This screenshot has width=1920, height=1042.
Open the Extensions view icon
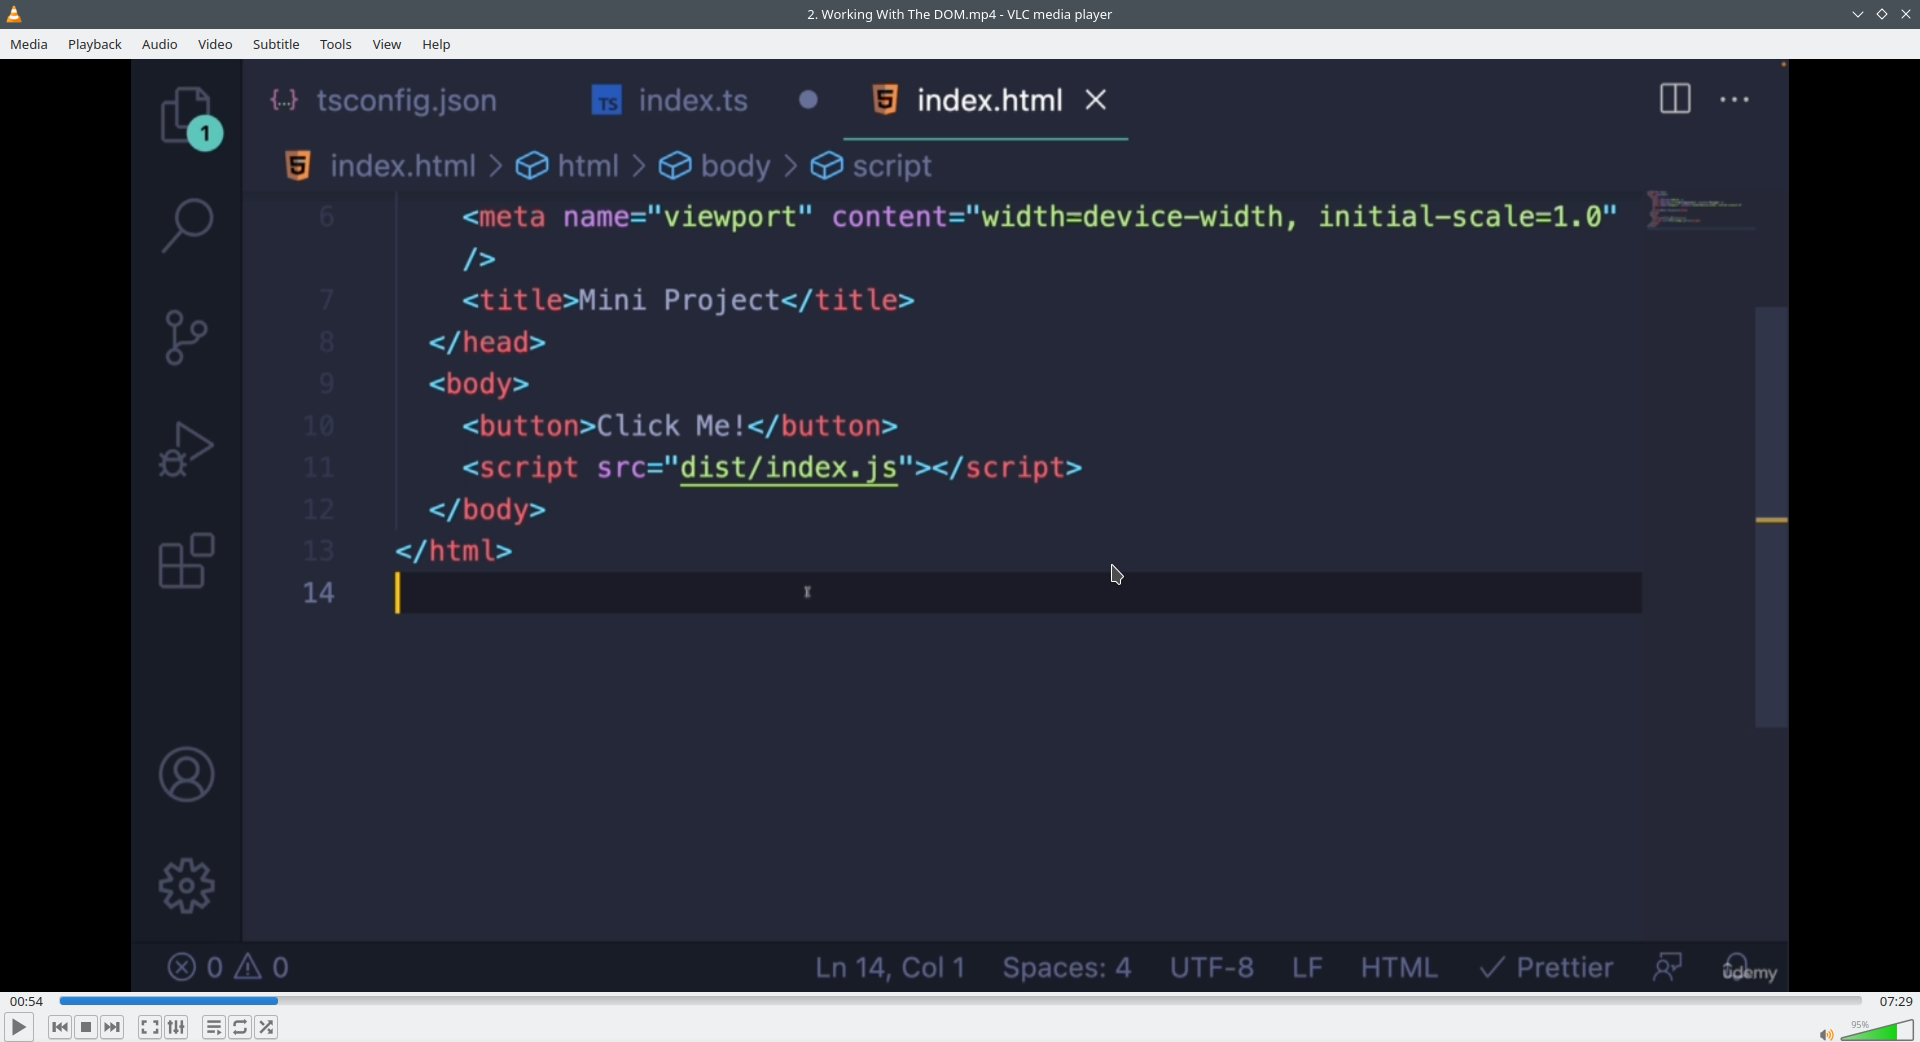(x=187, y=560)
